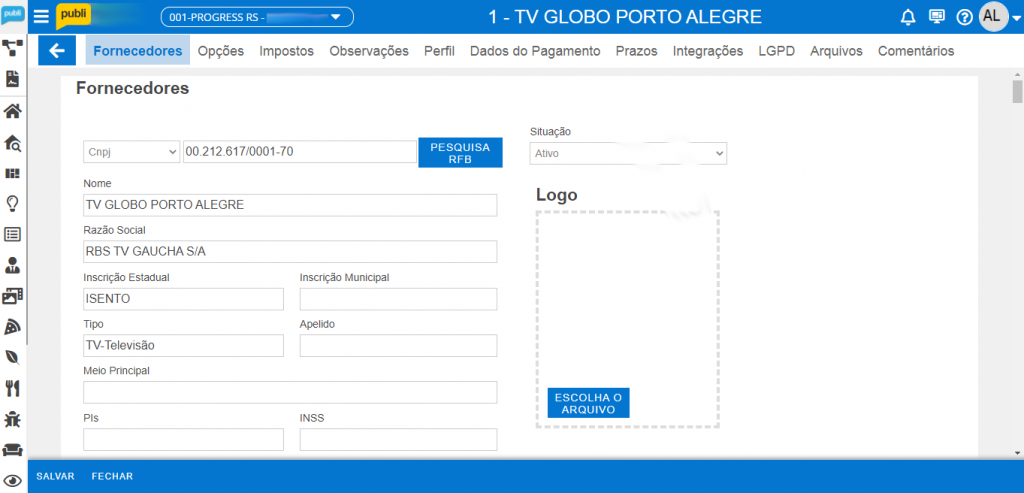The width and height of the screenshot is (1024, 493).
Task: Click the Nome input field
Action: 290,204
